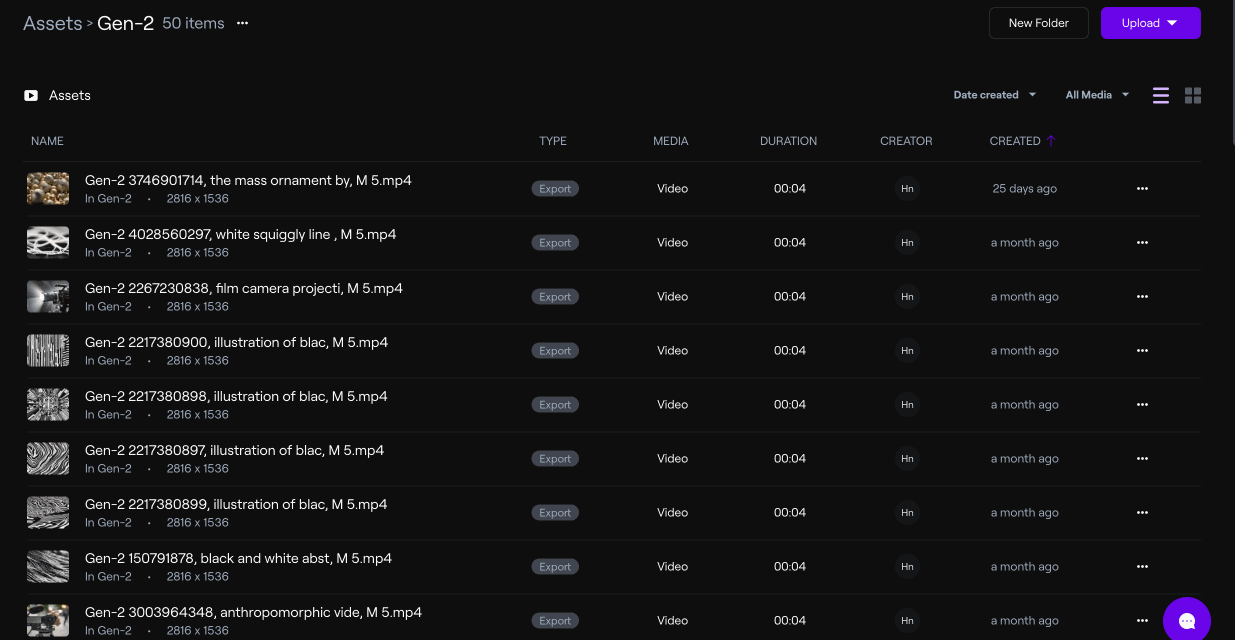Open more options for Gen-2 2217380900 video
1235x640 pixels.
pyautogui.click(x=1142, y=351)
